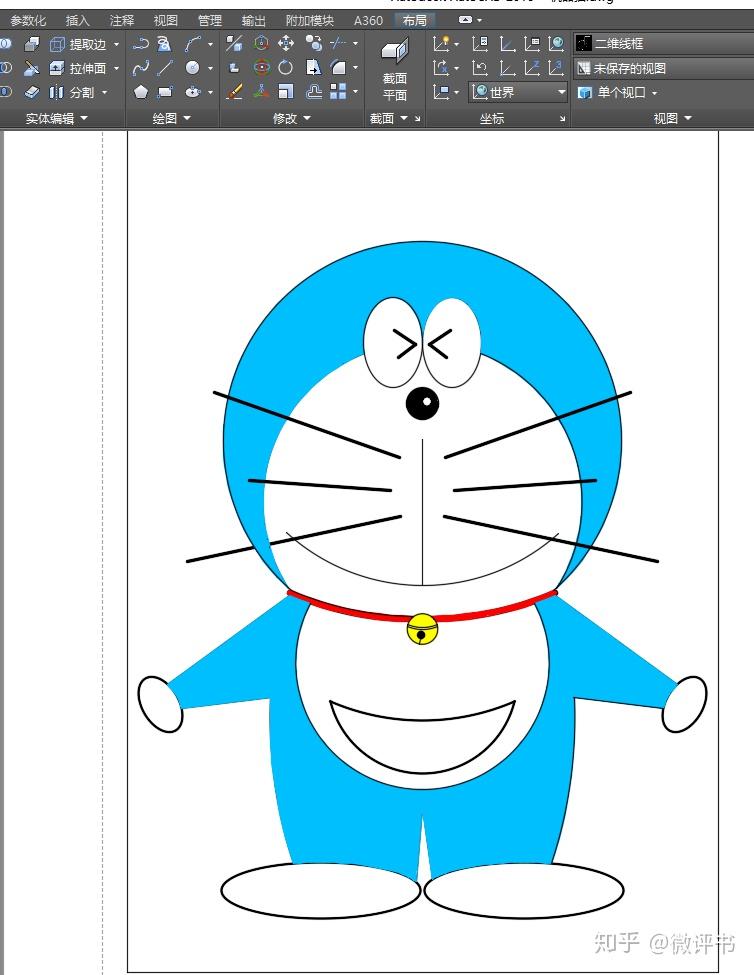Click the 拉伸面 (Extrude Faces) tool

click(x=77, y=68)
